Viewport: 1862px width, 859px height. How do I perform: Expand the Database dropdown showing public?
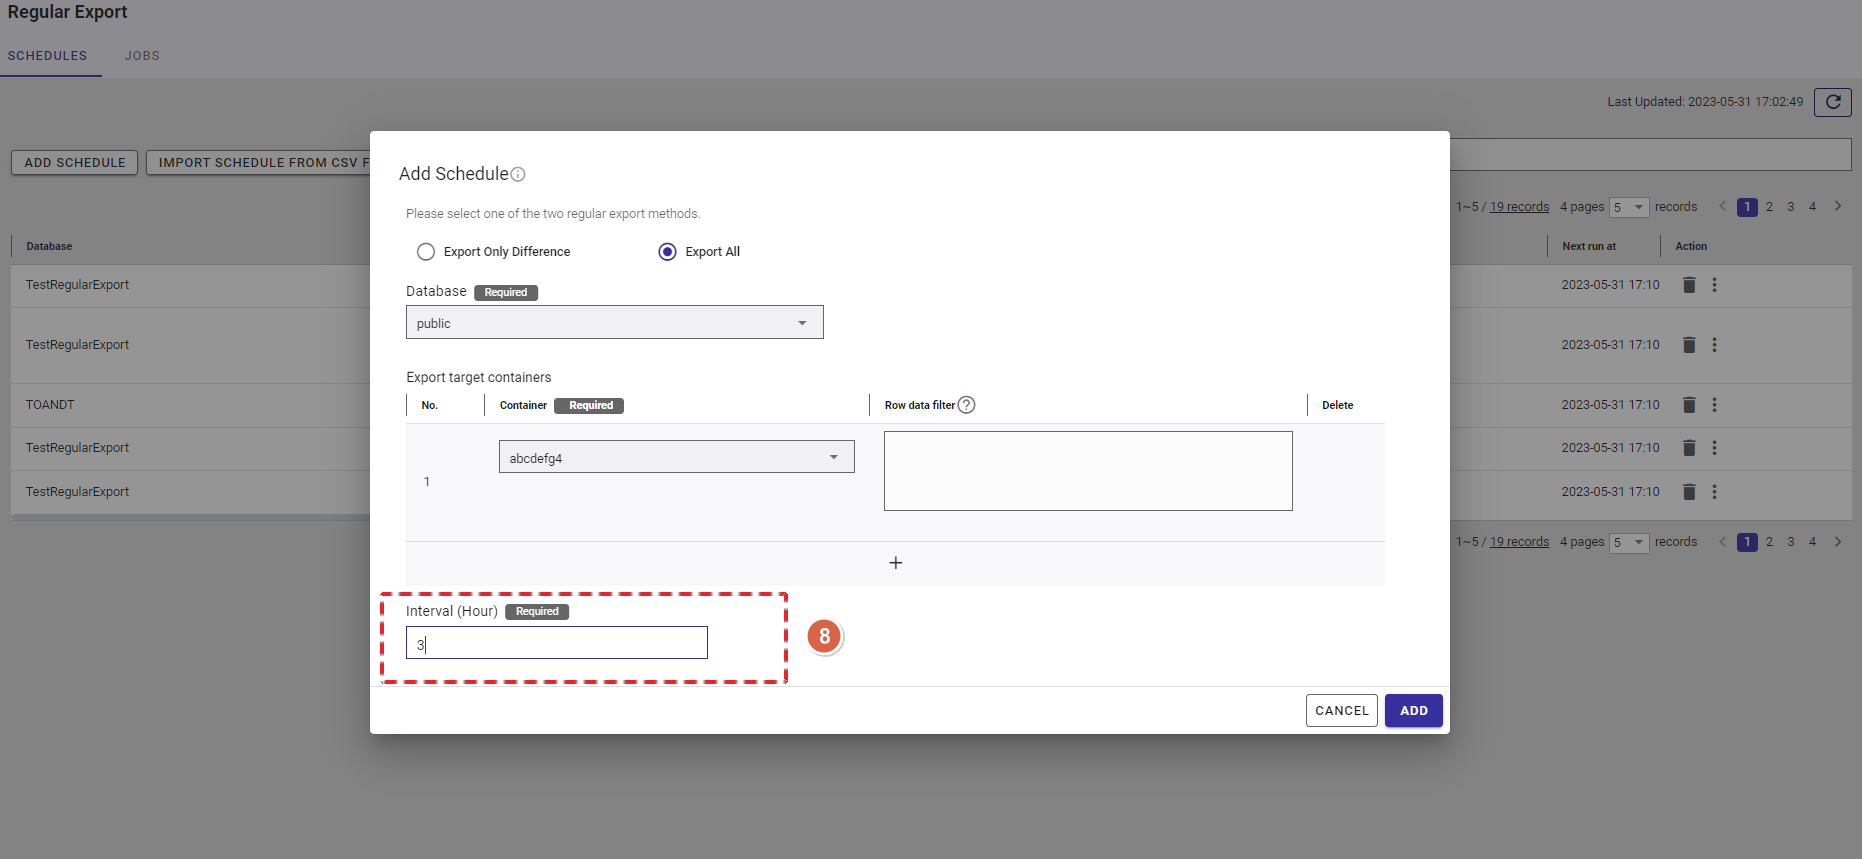(x=614, y=323)
